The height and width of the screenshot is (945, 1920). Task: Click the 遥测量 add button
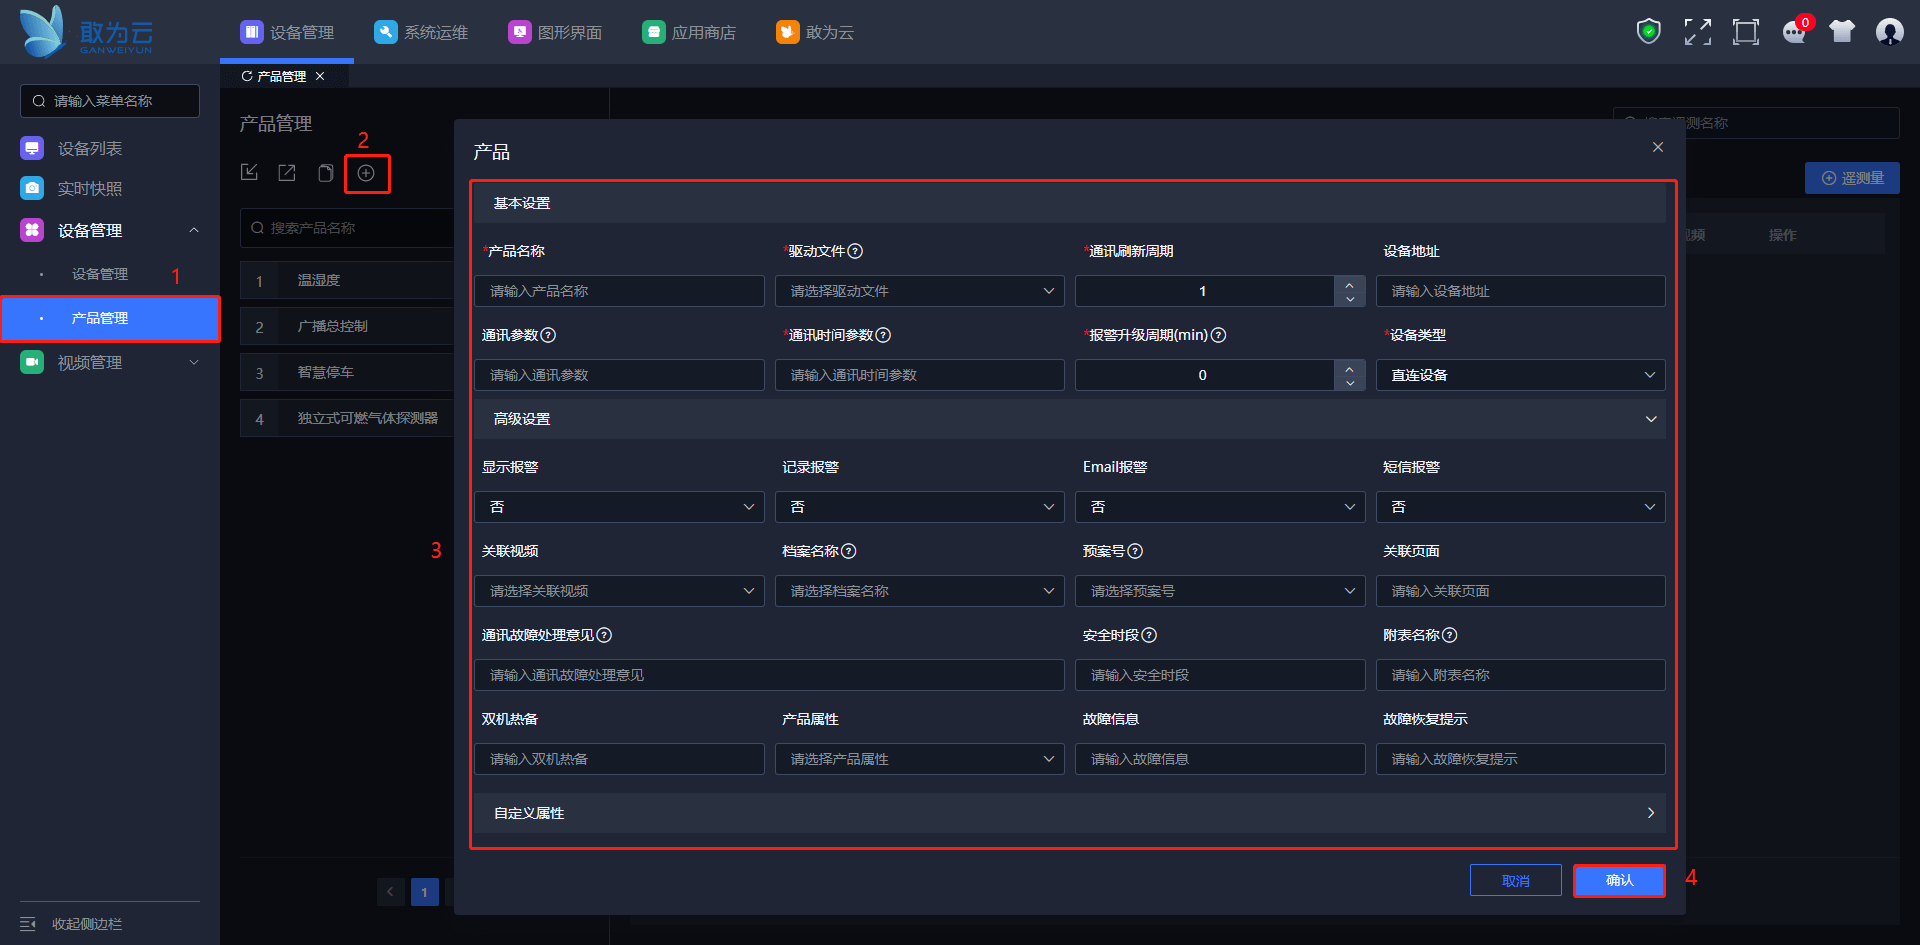1852,178
